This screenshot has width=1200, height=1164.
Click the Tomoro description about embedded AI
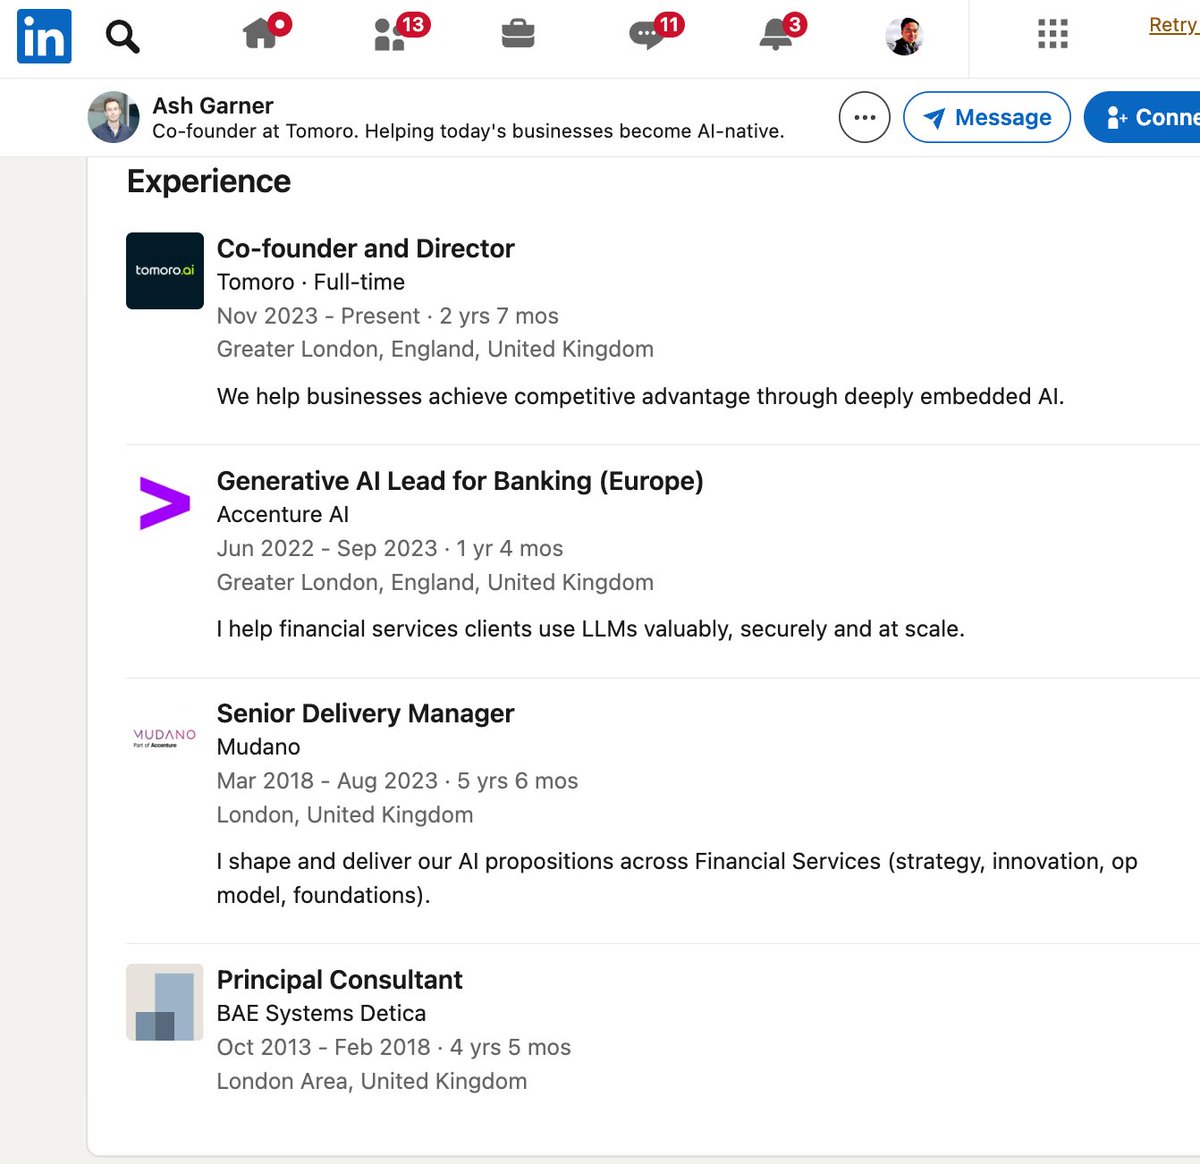pos(641,396)
